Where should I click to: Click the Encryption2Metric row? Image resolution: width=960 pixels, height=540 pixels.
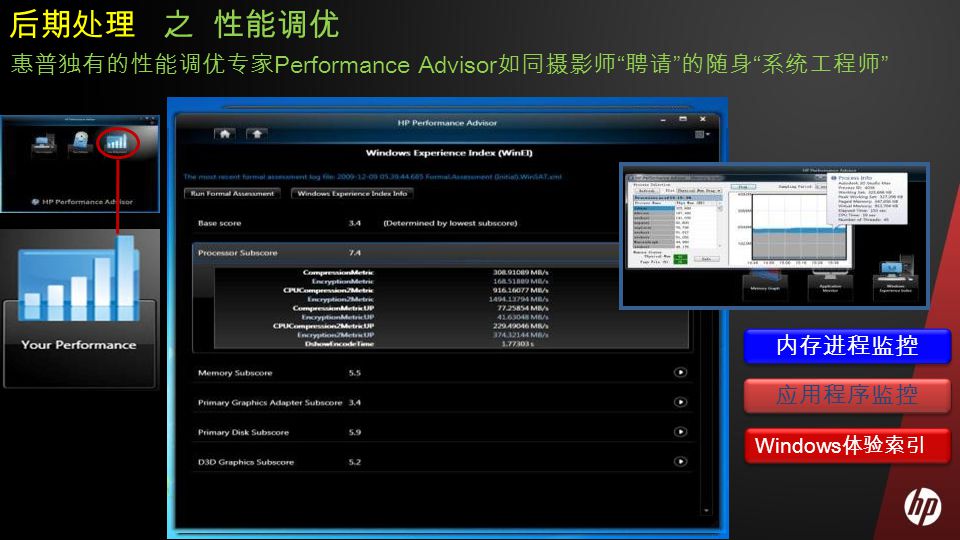coord(426,299)
